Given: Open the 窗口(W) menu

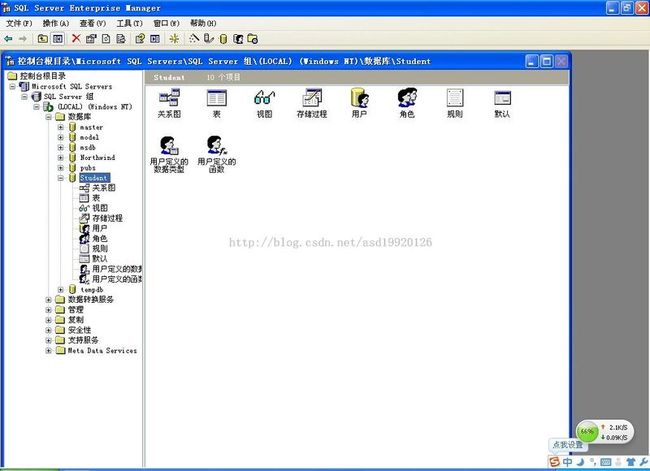Looking at the screenshot, I should 166,23.
